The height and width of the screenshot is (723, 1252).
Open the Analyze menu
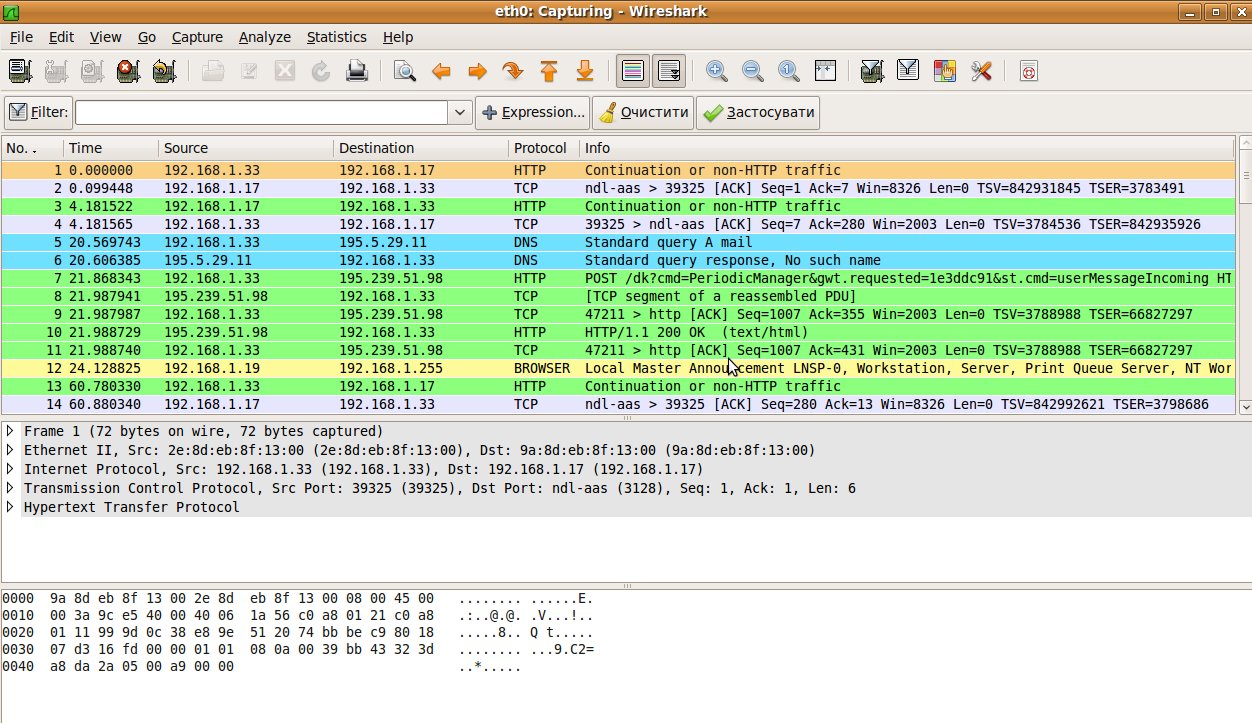(x=264, y=37)
